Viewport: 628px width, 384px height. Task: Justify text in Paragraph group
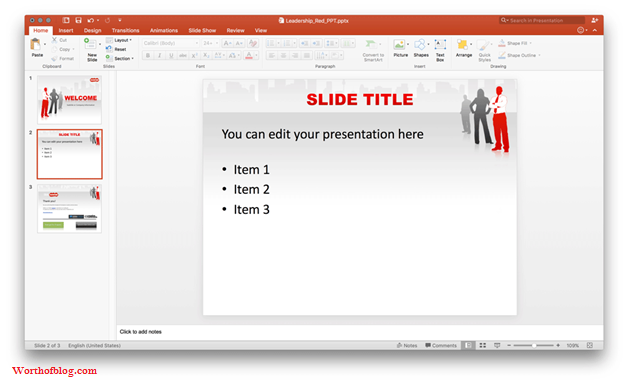pyautogui.click(x=306, y=55)
